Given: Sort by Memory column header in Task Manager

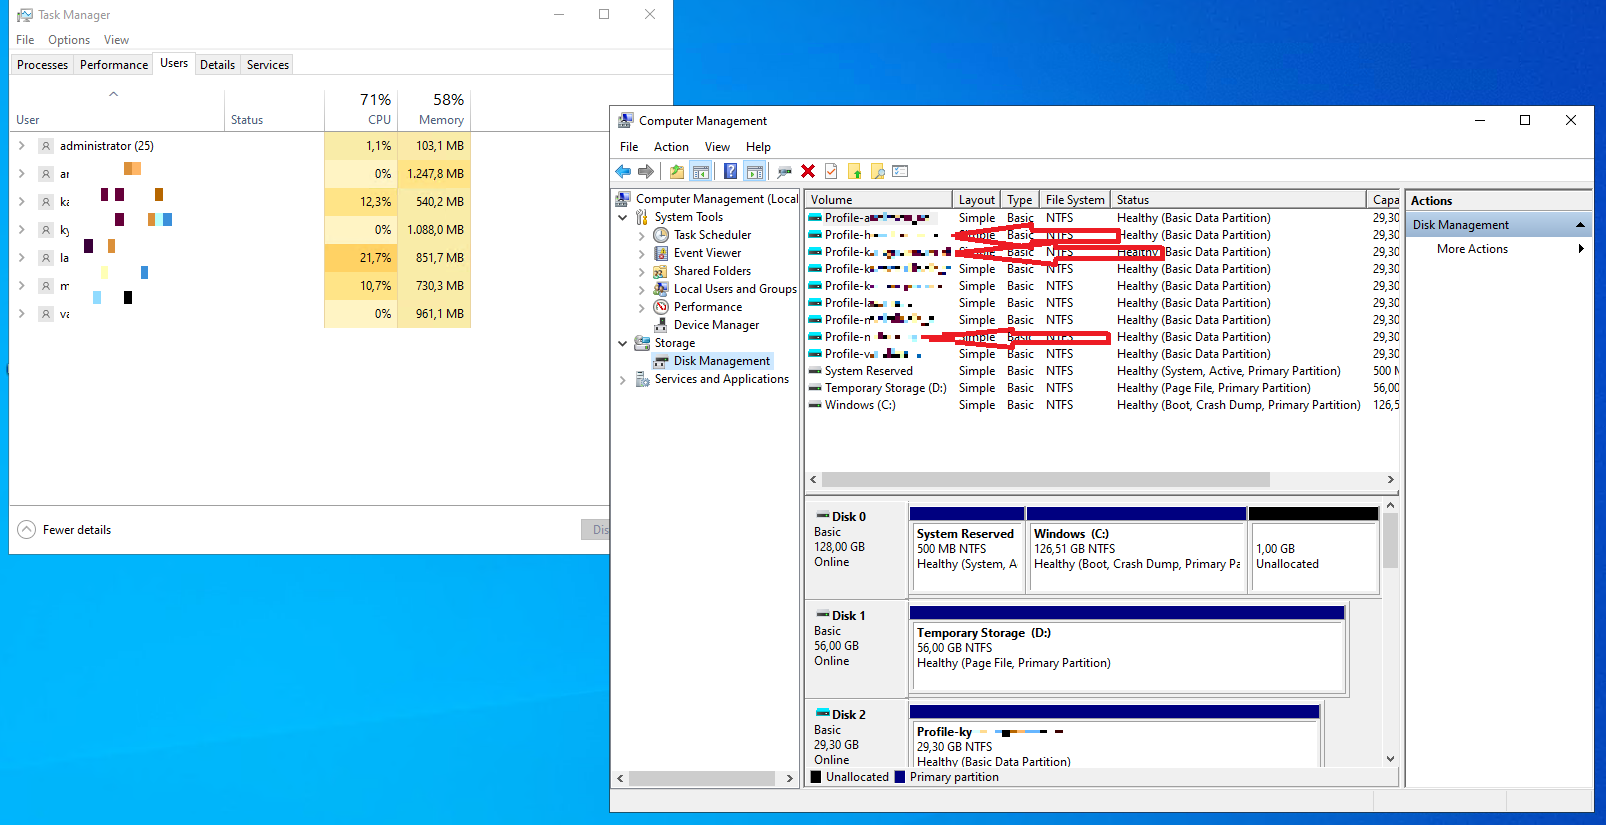Looking at the screenshot, I should pos(434,110).
